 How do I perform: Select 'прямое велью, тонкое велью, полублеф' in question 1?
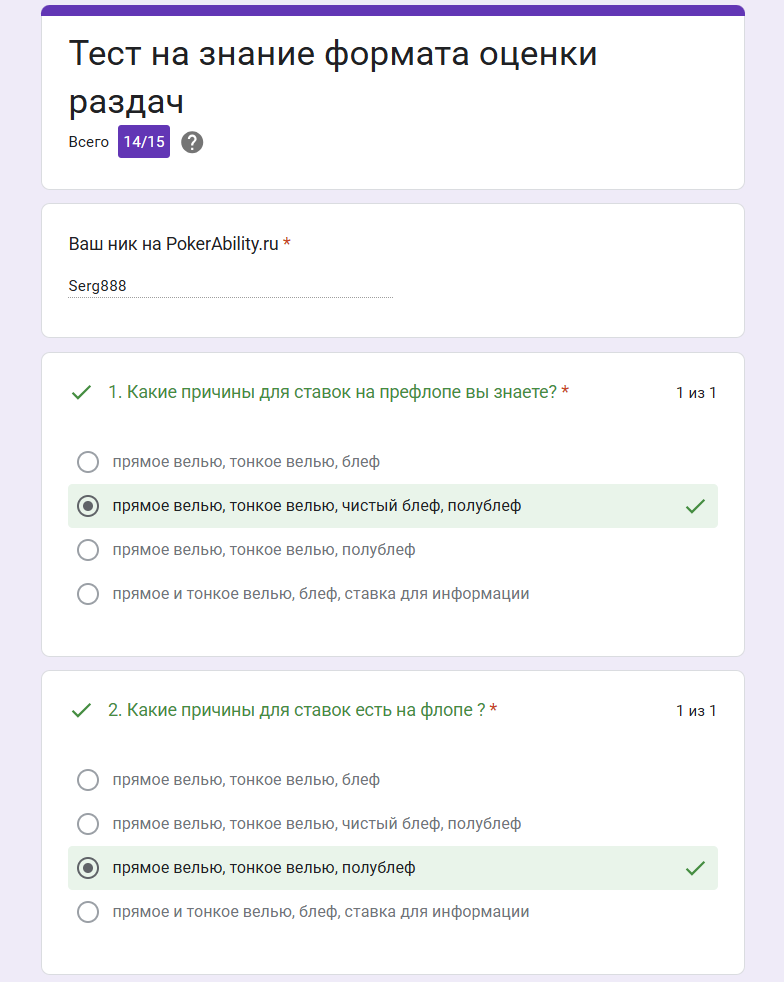(x=88, y=550)
